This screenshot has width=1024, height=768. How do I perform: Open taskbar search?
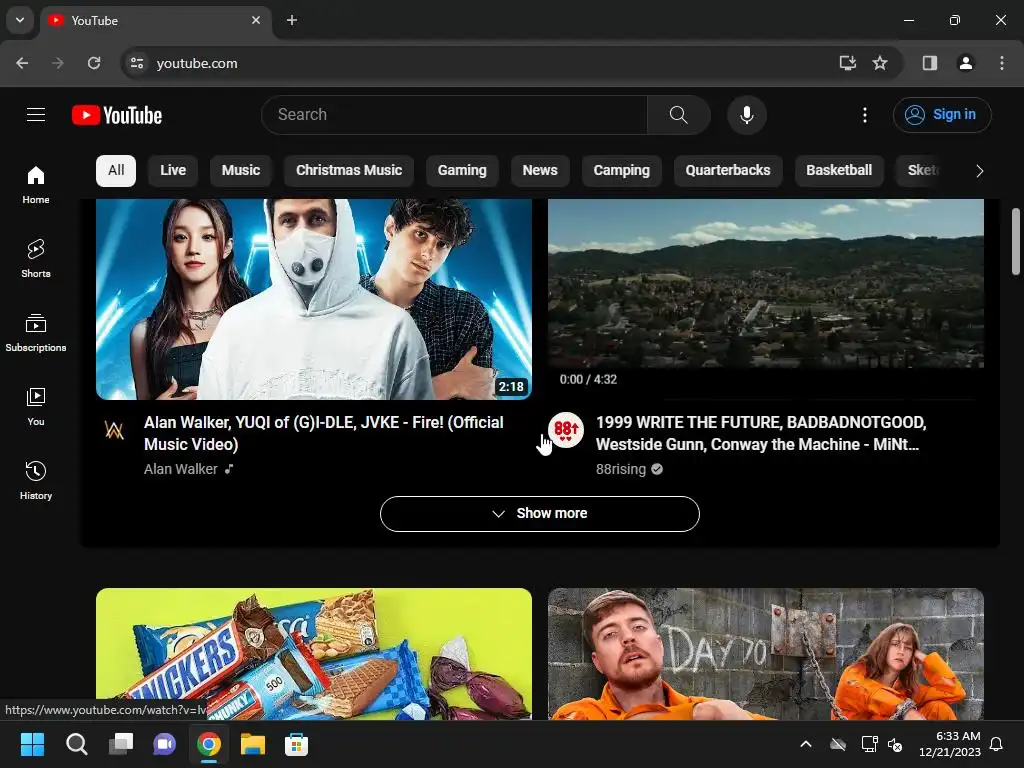coord(76,744)
